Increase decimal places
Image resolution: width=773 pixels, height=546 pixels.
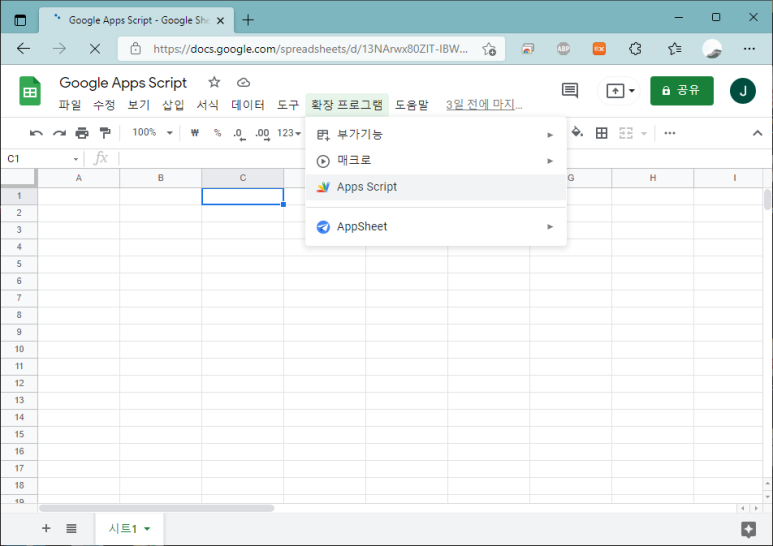pos(262,134)
